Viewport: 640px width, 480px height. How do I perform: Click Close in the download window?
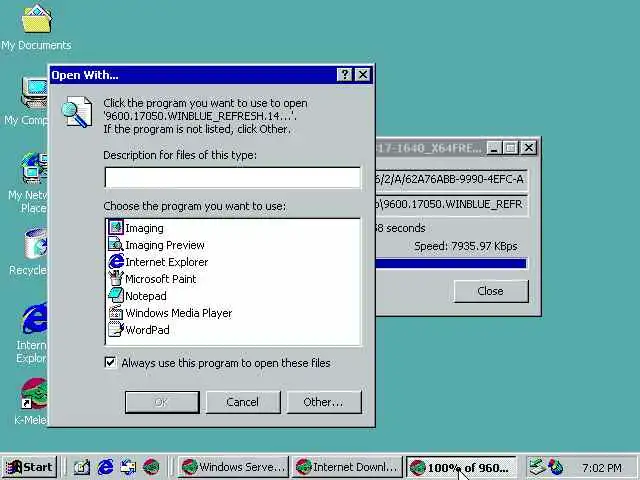click(x=491, y=291)
